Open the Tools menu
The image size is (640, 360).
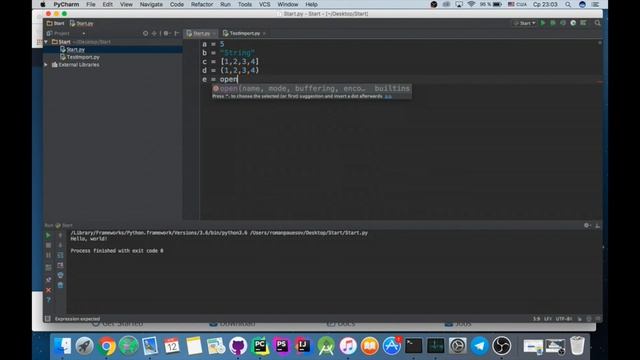tap(244, 4)
